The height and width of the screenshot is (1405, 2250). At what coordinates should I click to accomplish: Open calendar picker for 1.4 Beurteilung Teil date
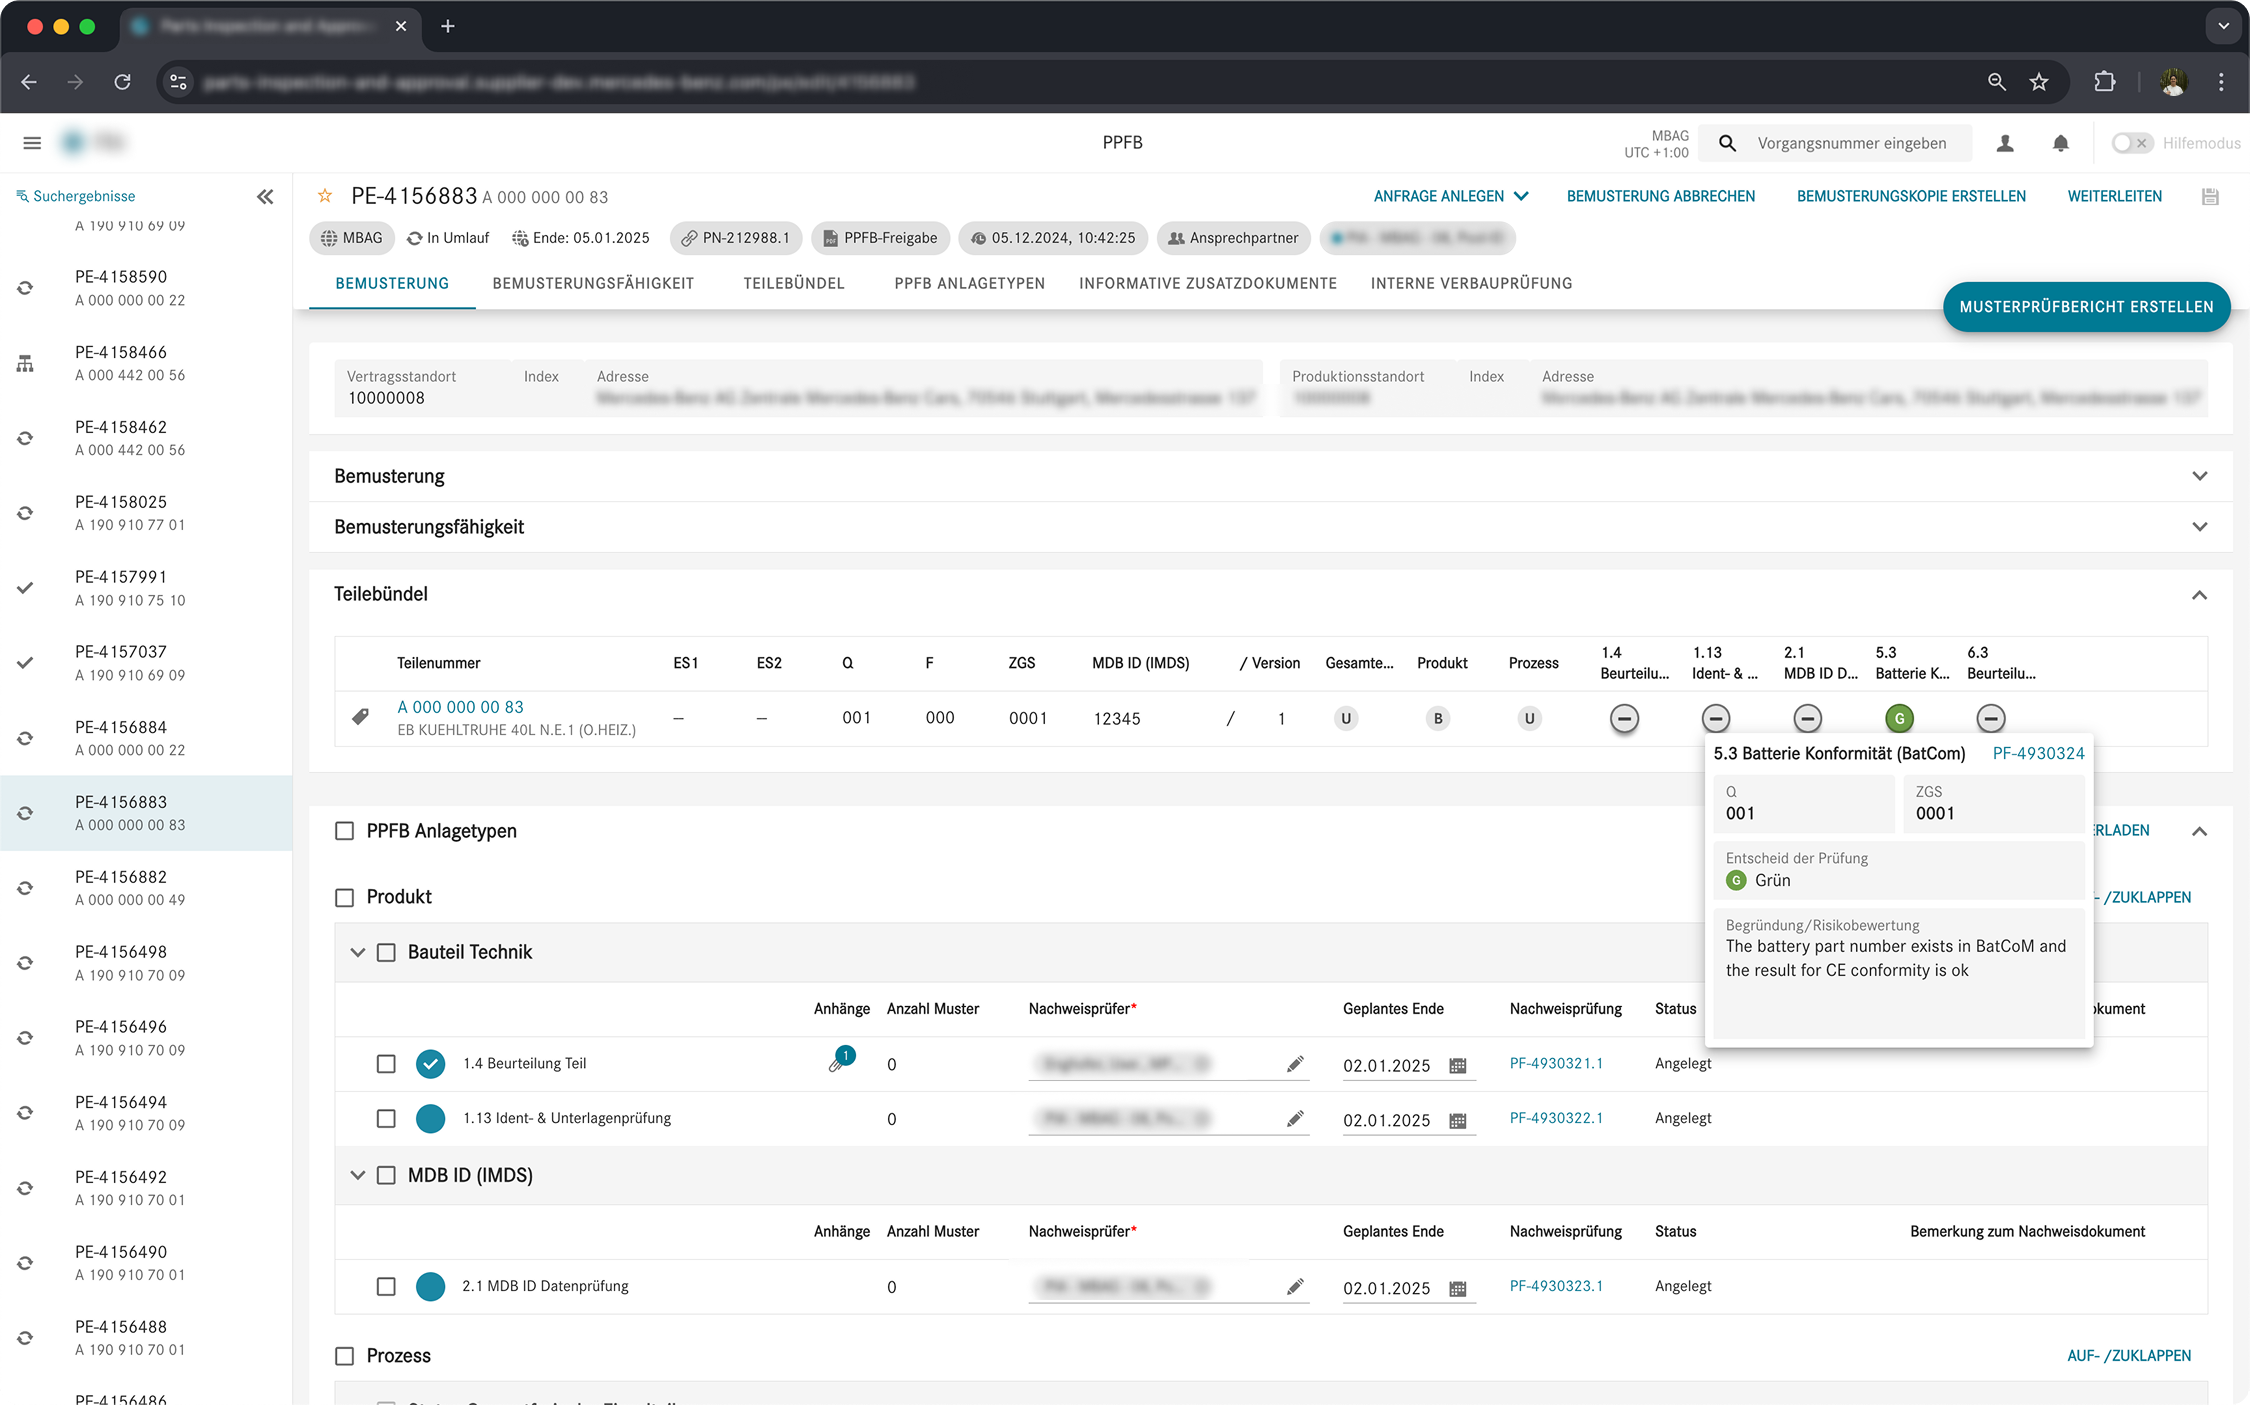[x=1458, y=1066]
